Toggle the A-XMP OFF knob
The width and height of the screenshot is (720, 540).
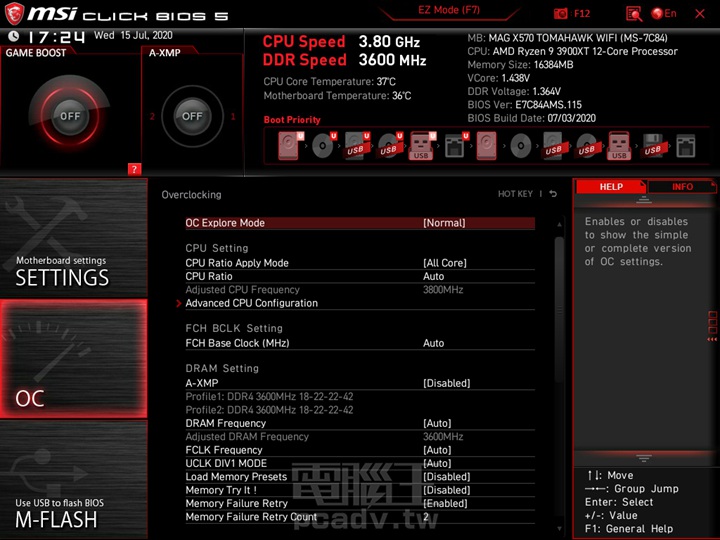(x=192, y=116)
